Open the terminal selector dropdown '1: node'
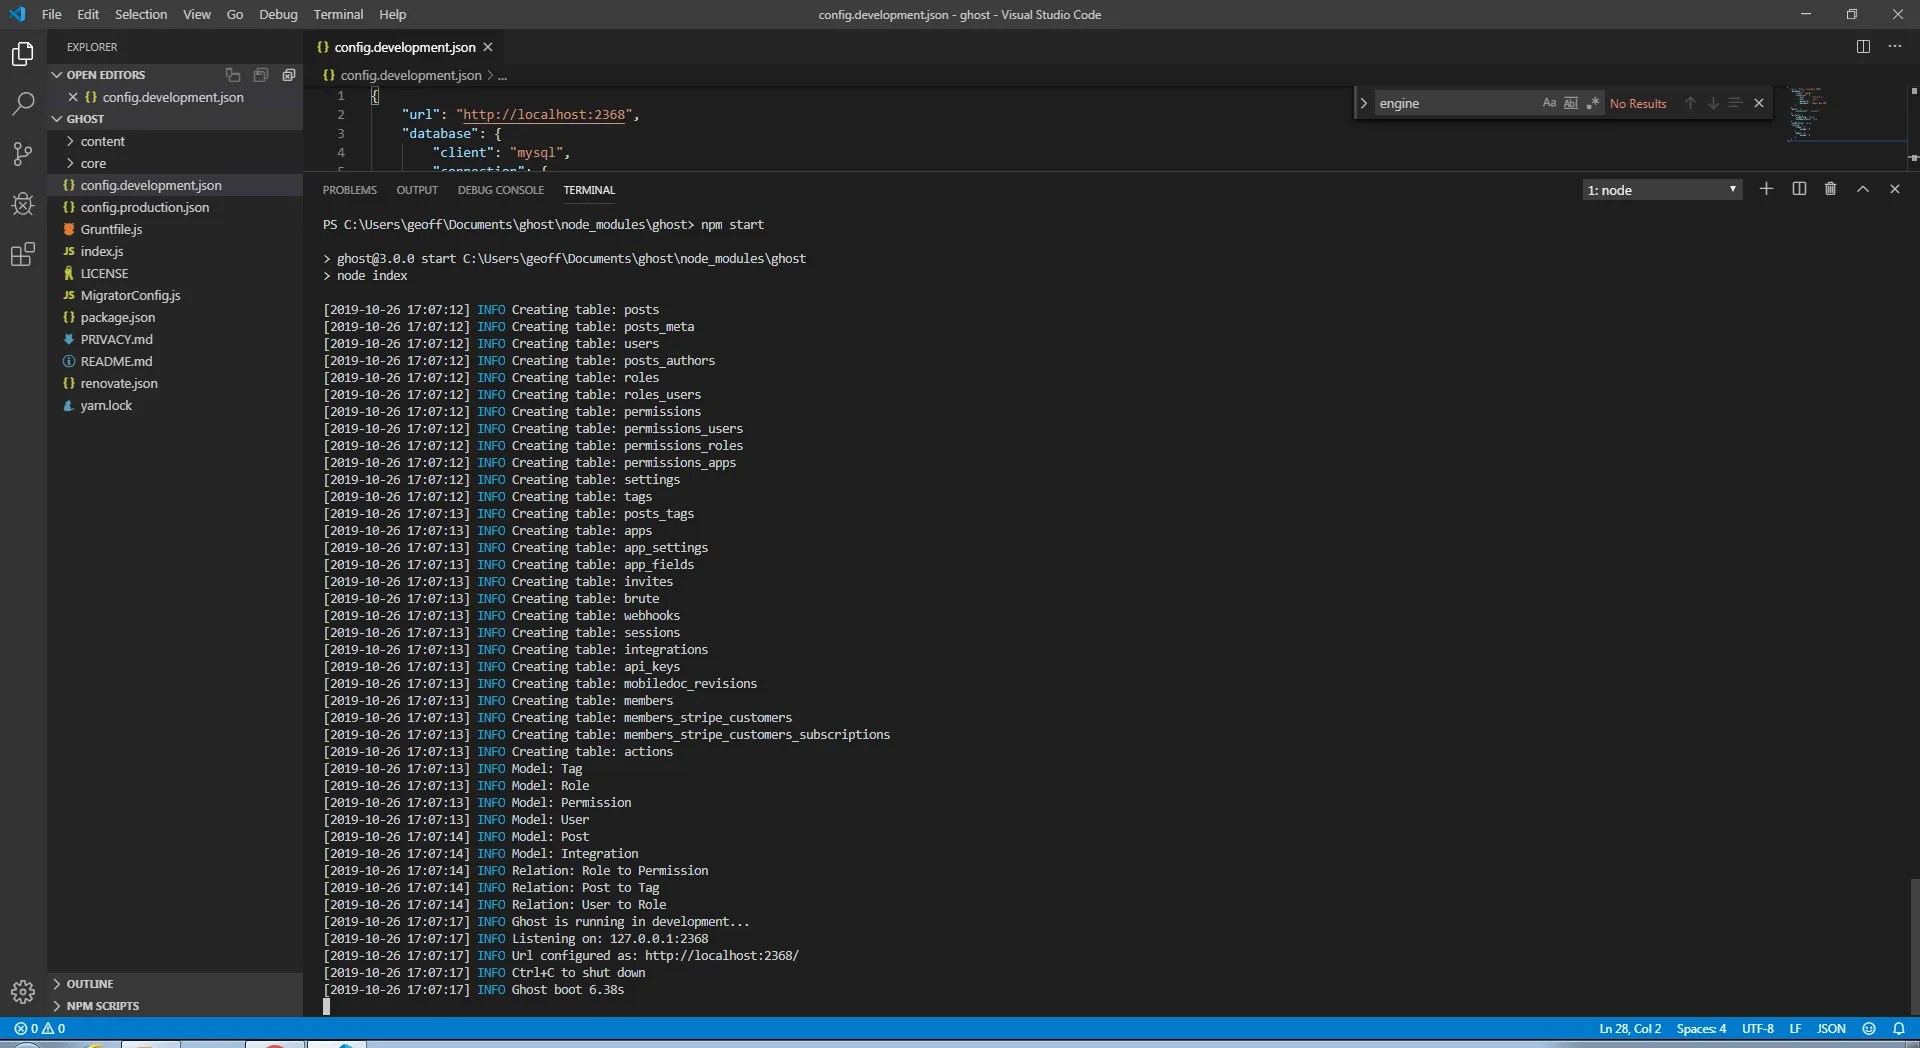Screen dimensions: 1920x1048 pyautogui.click(x=1661, y=190)
